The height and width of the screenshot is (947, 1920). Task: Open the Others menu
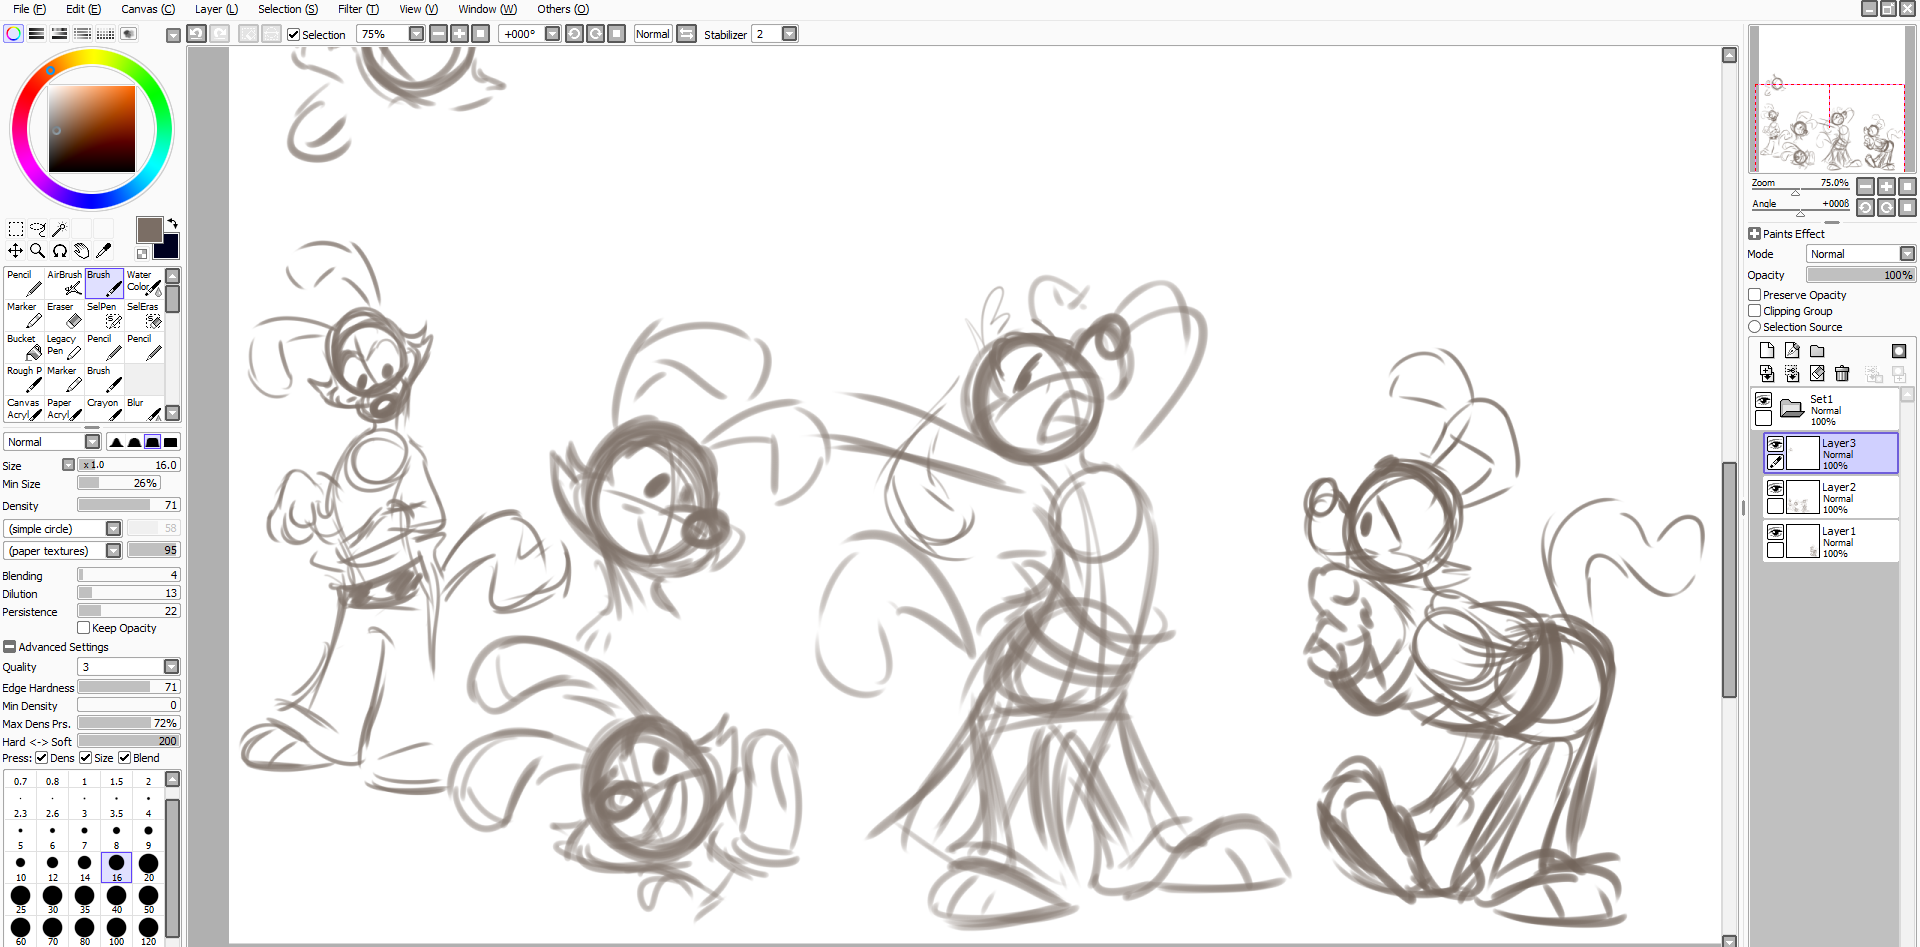pos(563,9)
